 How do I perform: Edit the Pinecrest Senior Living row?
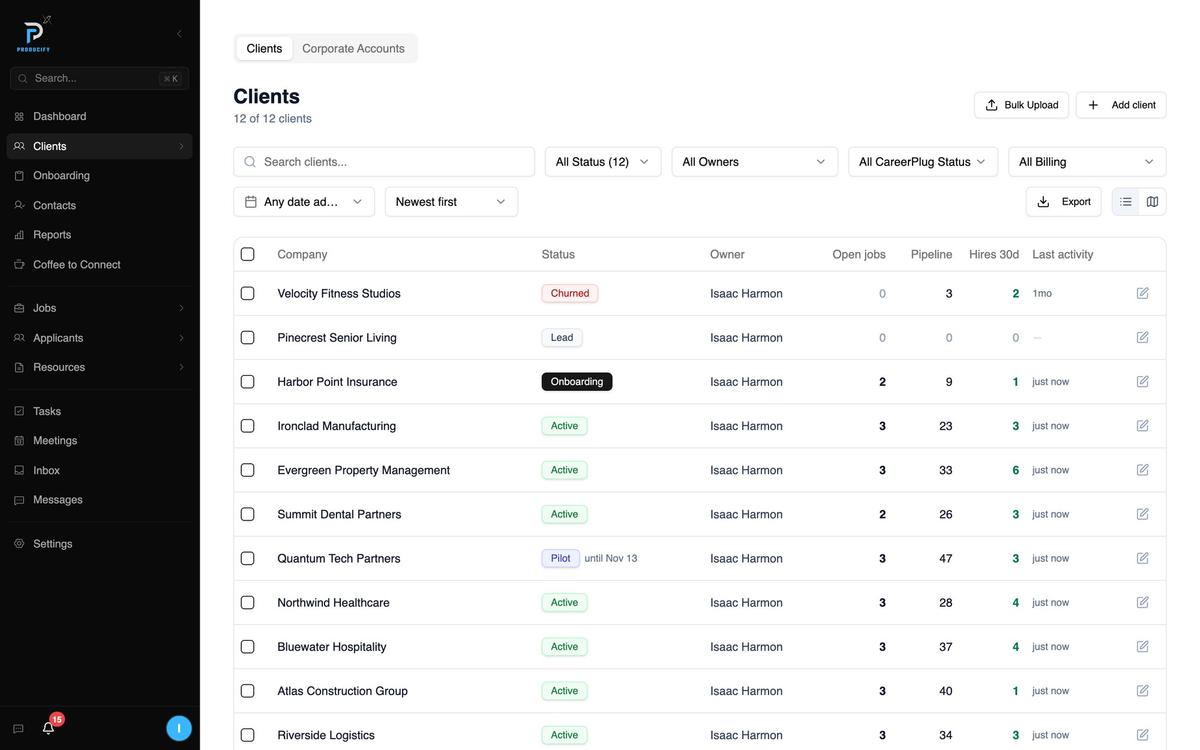click(1143, 338)
